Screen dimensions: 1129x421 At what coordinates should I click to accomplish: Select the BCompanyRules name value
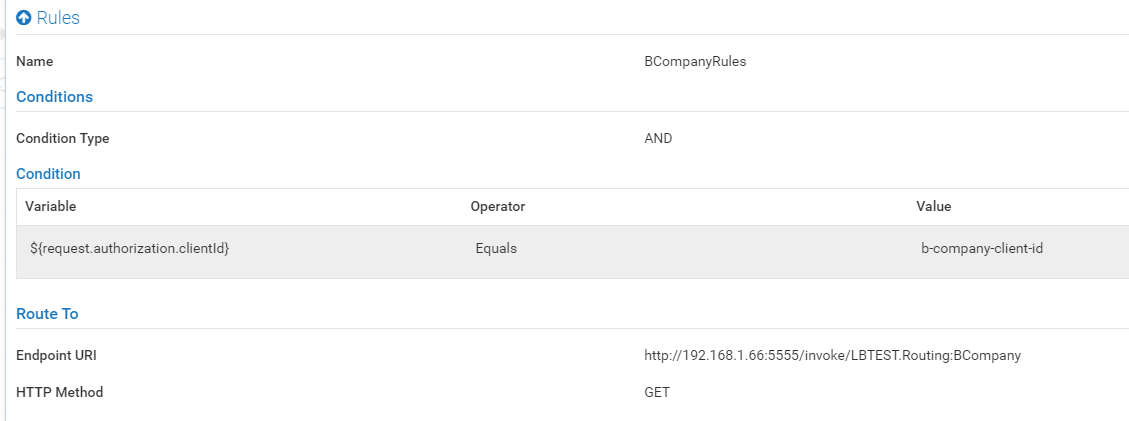tap(695, 61)
